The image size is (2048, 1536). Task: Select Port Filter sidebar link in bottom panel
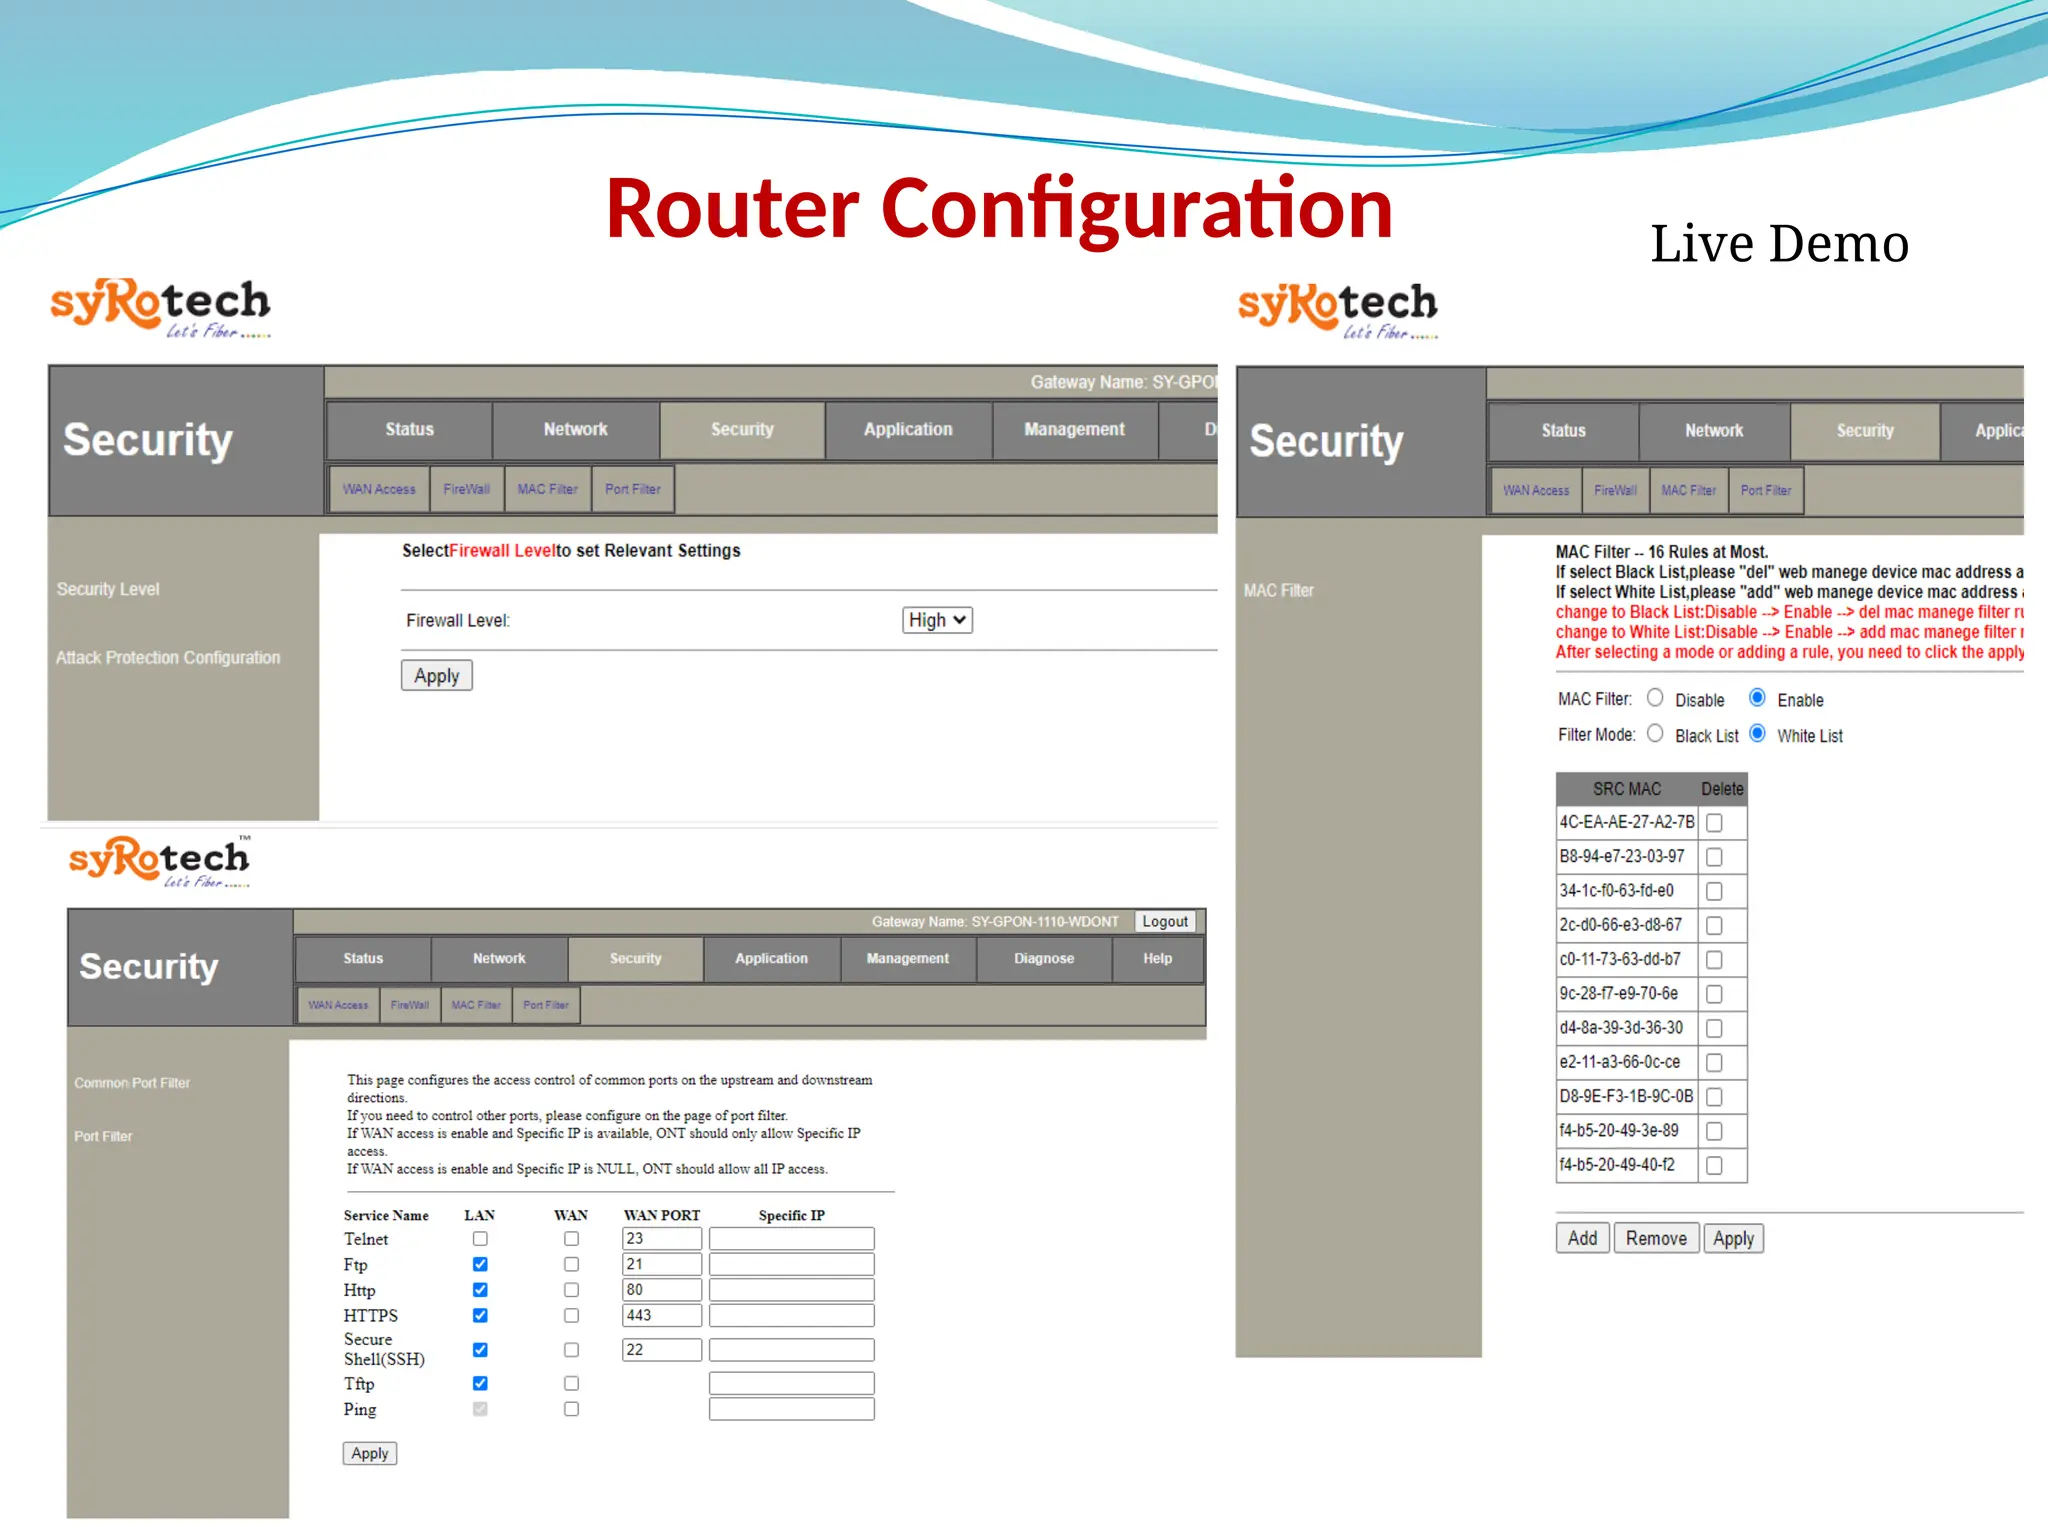pyautogui.click(x=103, y=1137)
